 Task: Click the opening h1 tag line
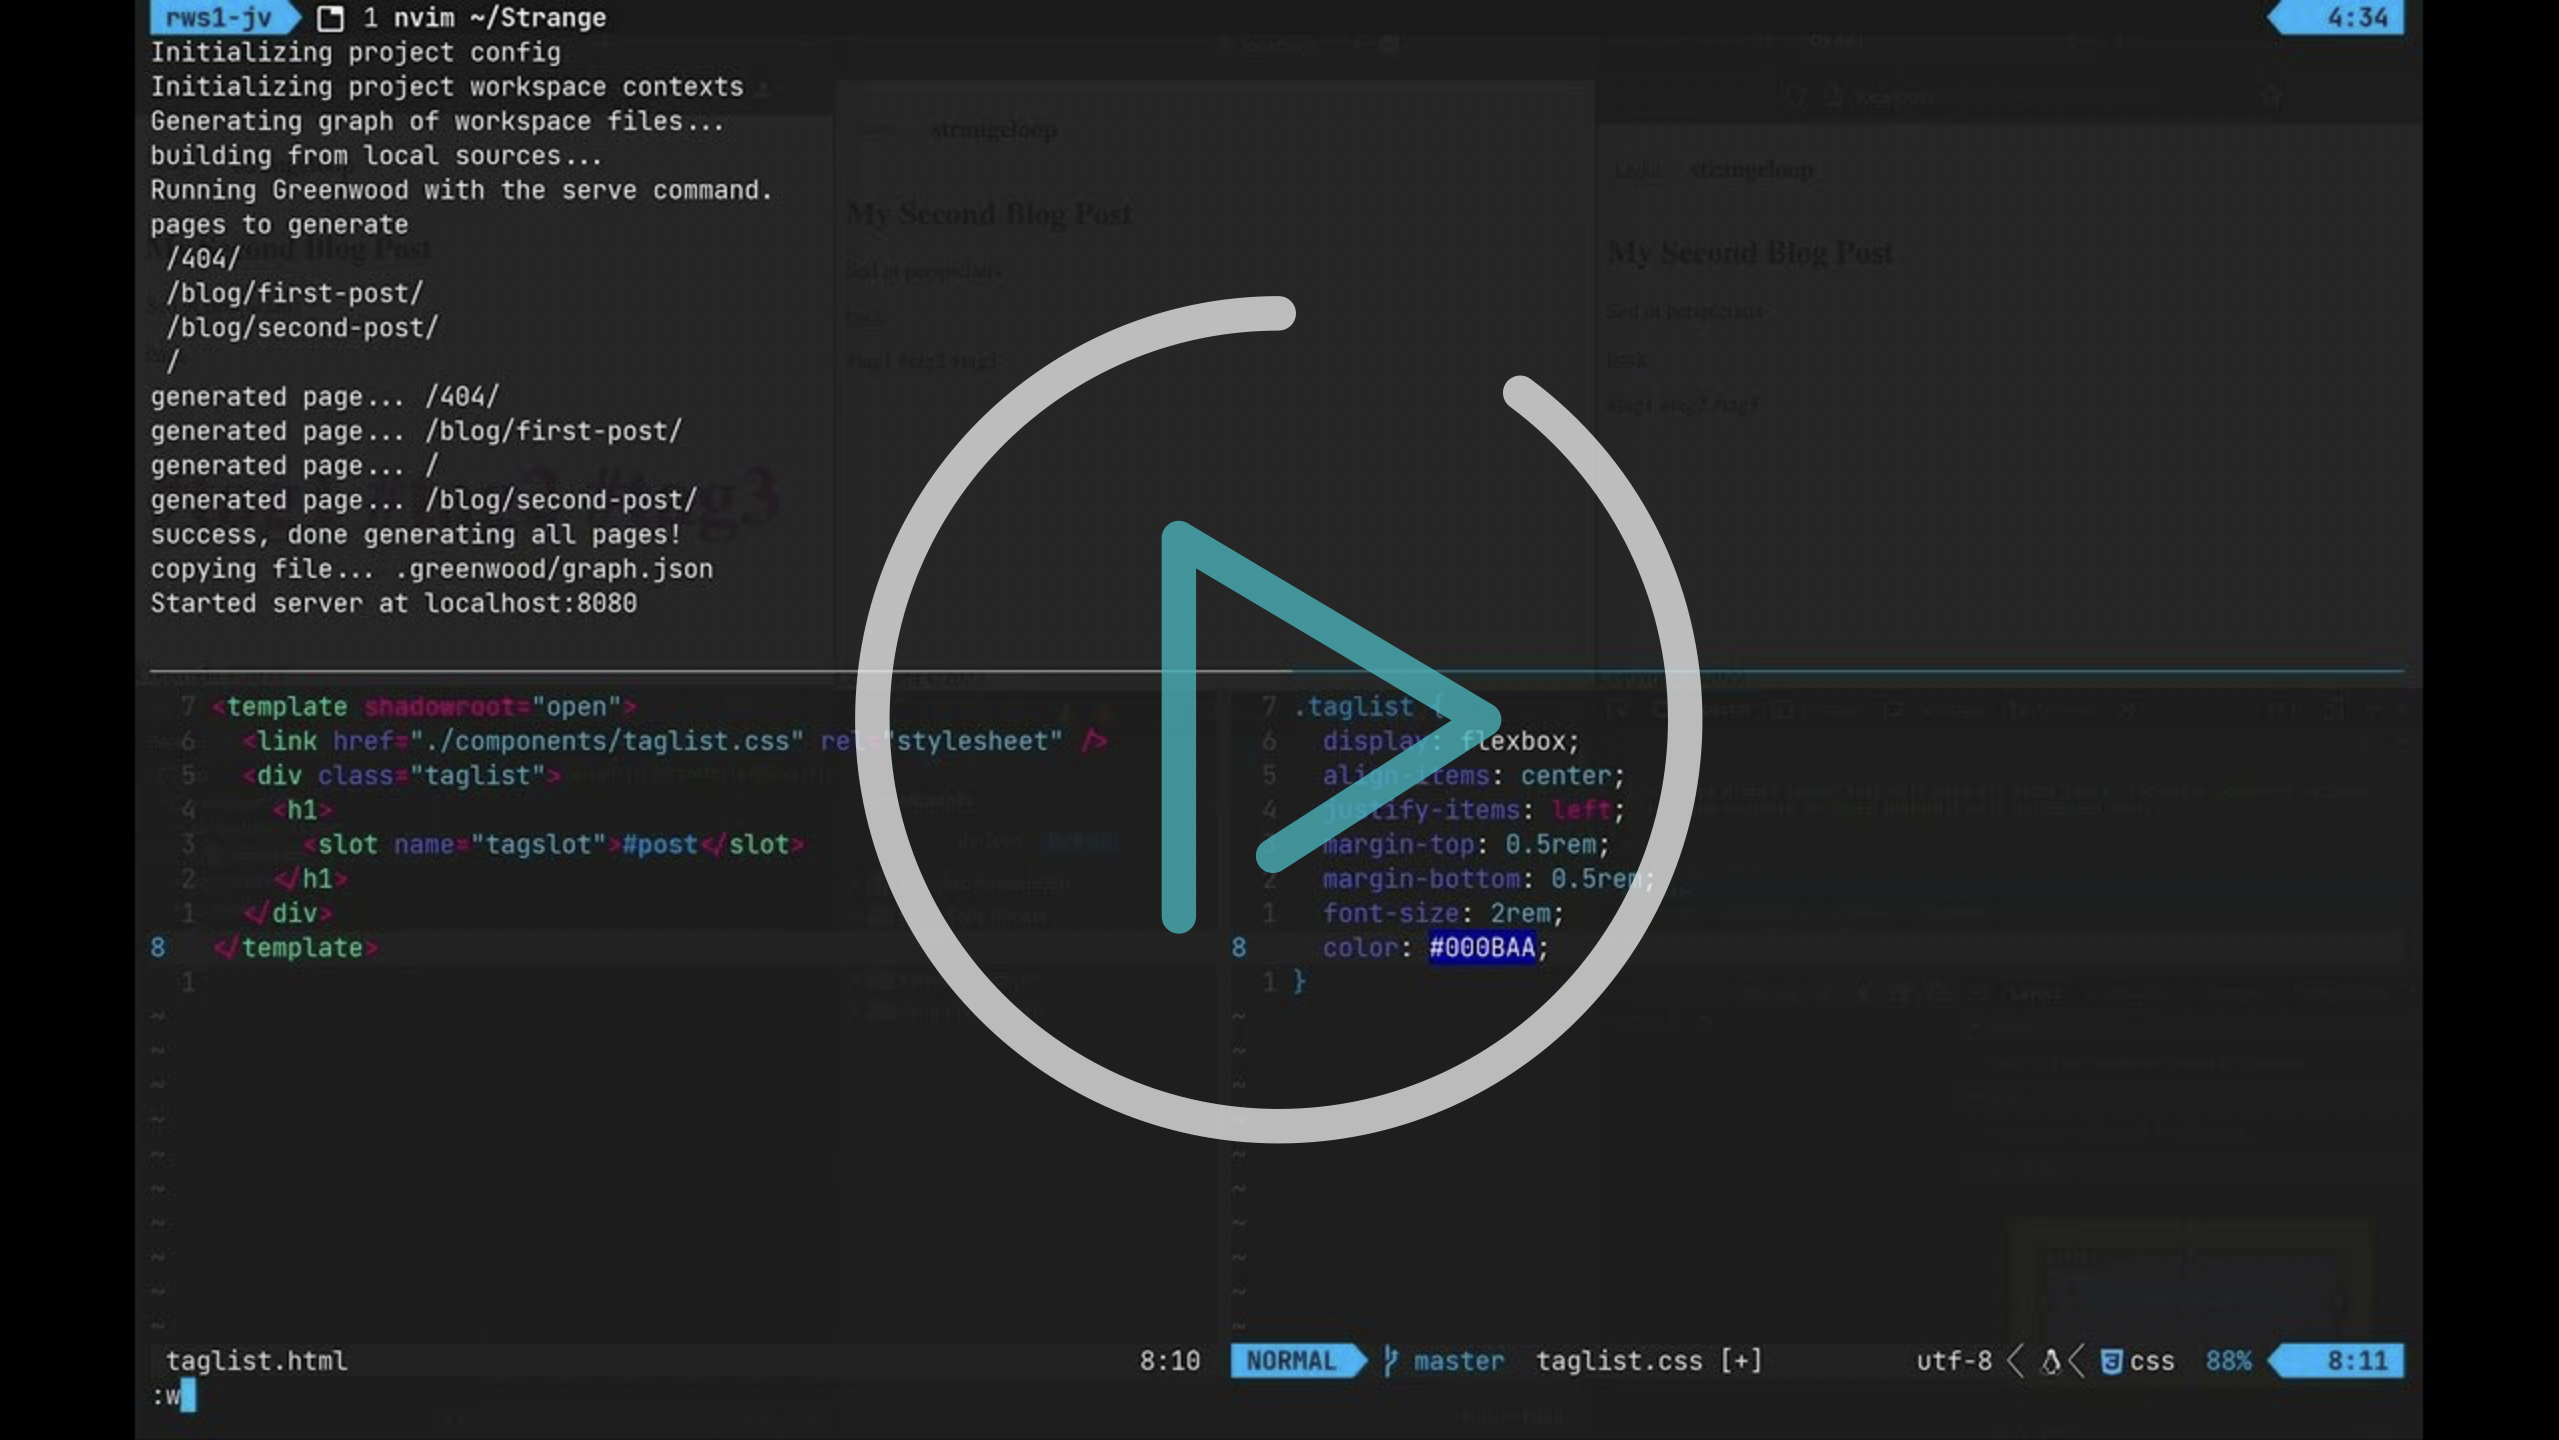[303, 810]
